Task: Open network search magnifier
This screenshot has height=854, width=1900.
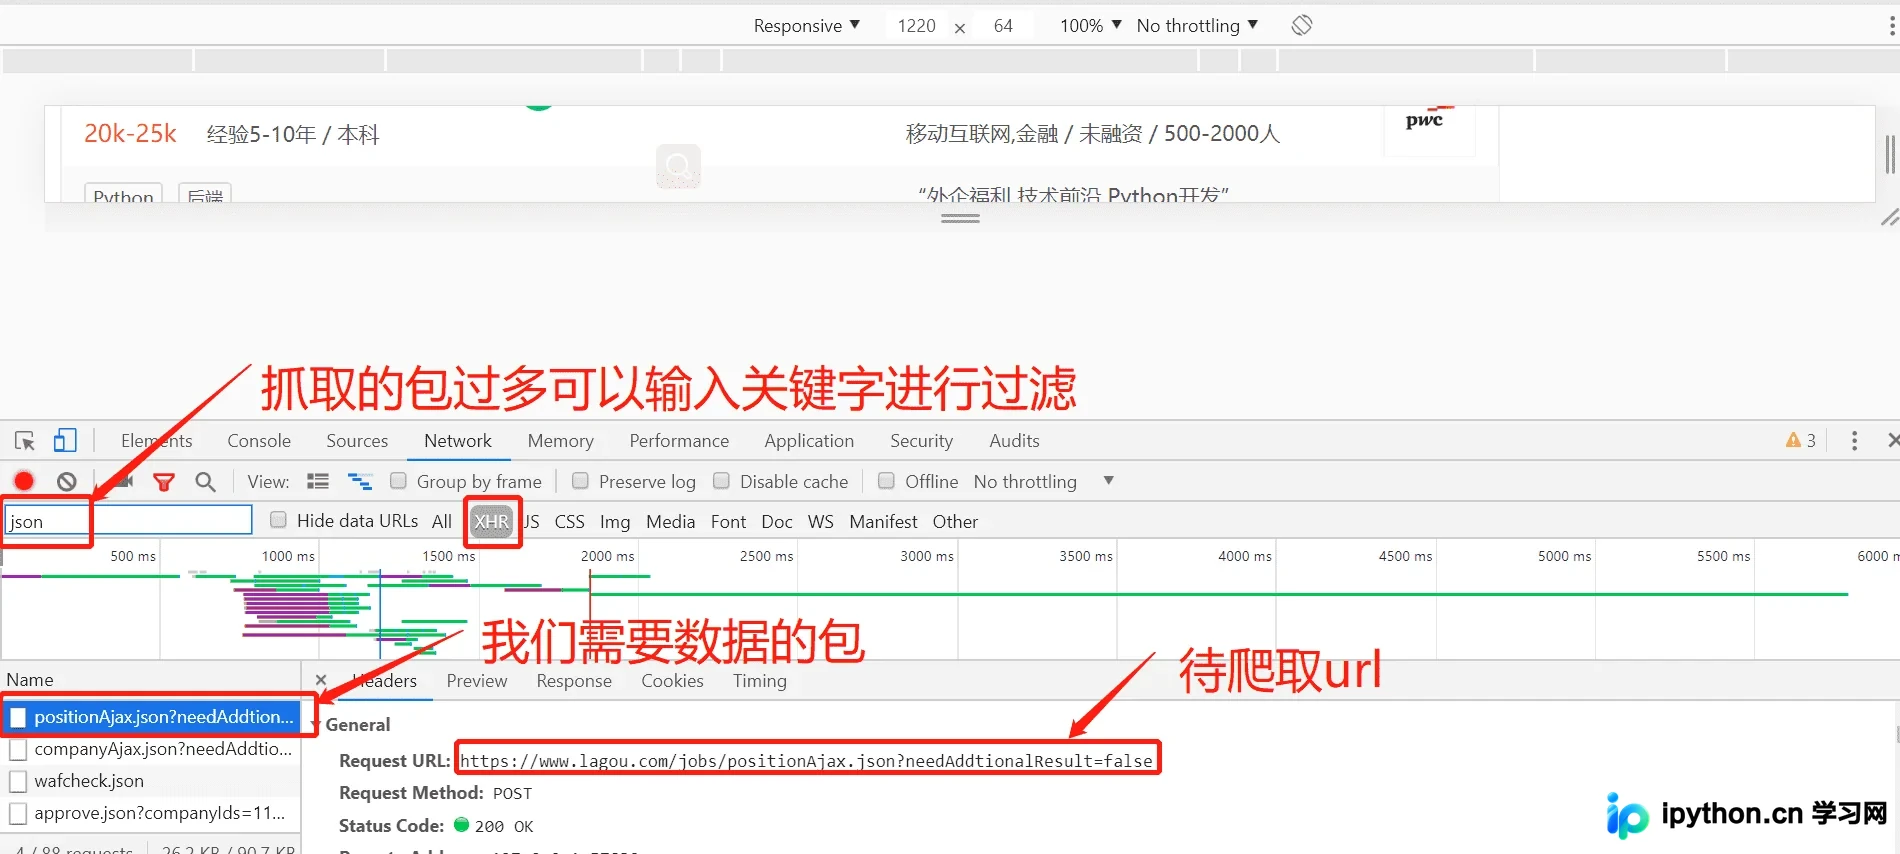Action: (206, 482)
